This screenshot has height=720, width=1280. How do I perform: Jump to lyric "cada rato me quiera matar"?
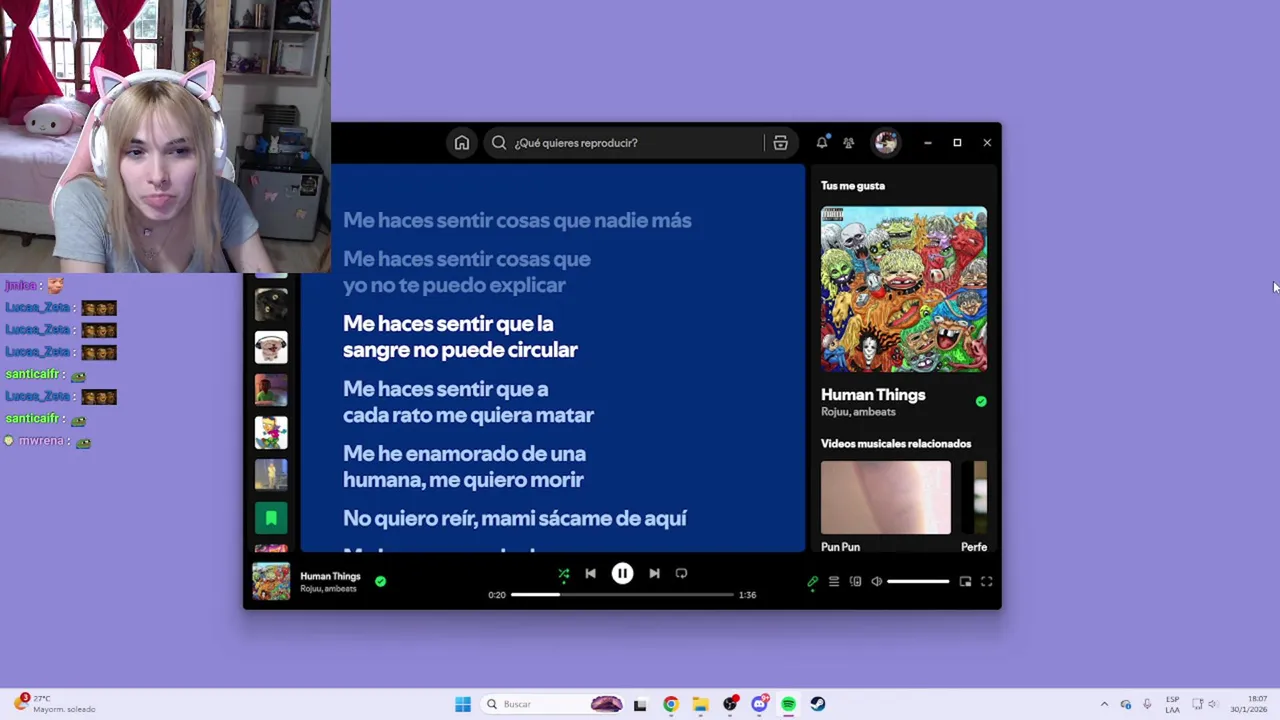pos(468,415)
